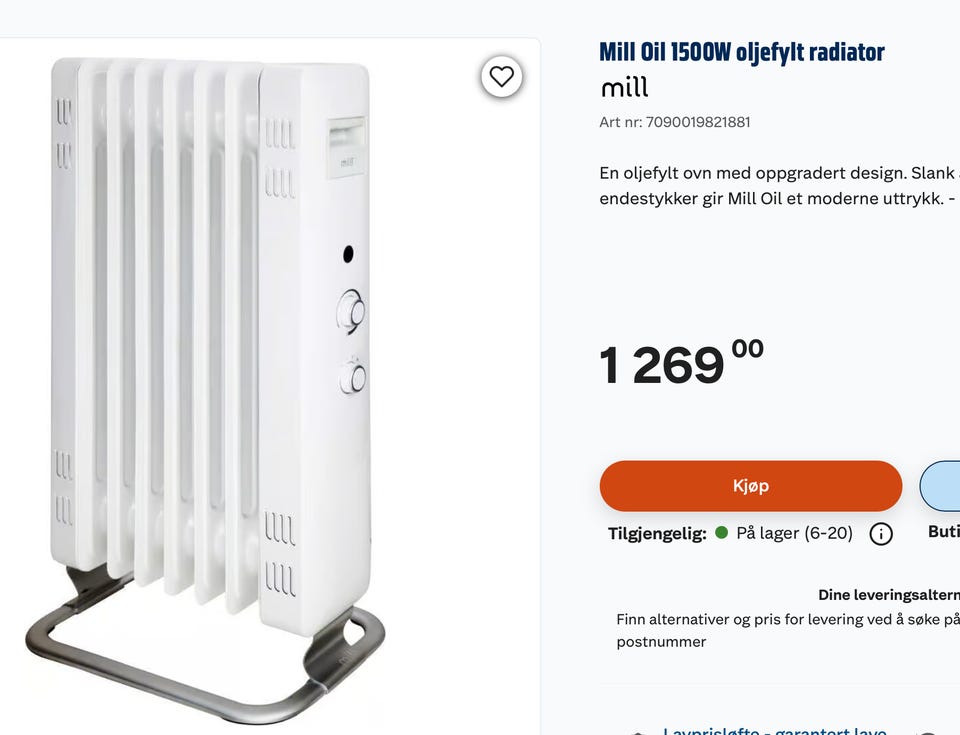Click the 1 269 price
This screenshot has height=735, width=960.
pyautogui.click(x=681, y=363)
